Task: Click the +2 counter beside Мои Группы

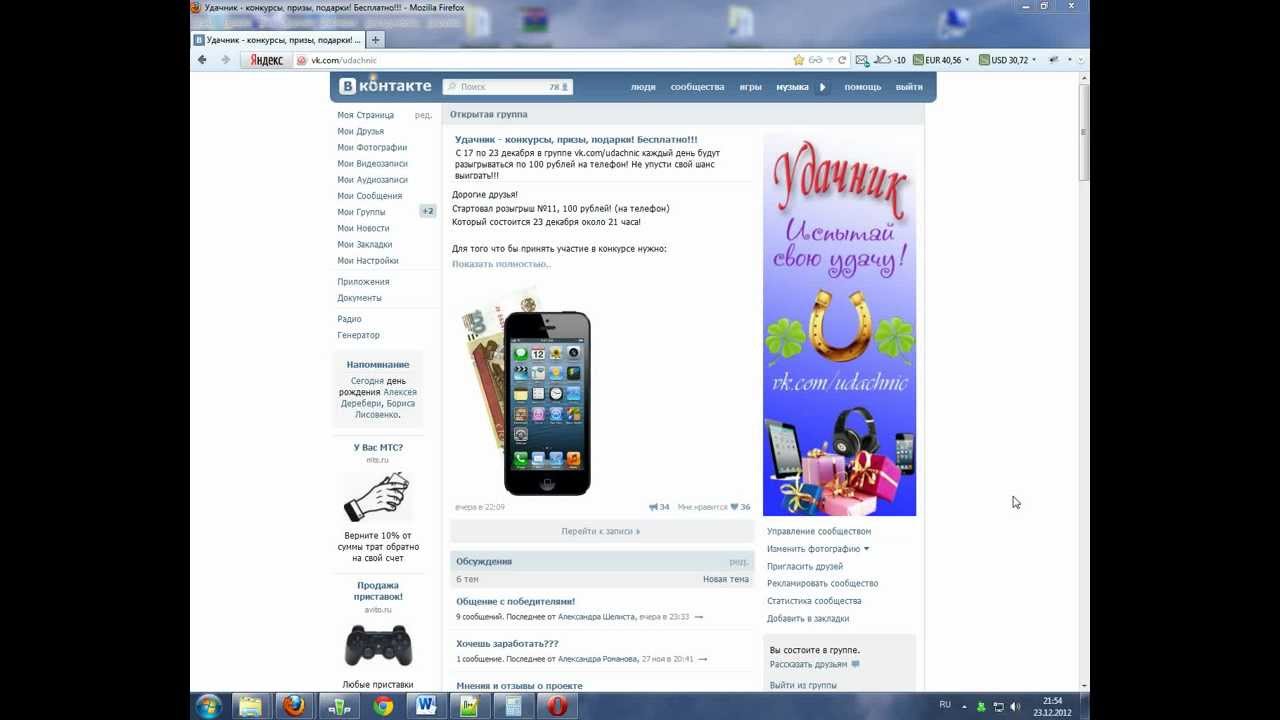Action: pos(427,212)
